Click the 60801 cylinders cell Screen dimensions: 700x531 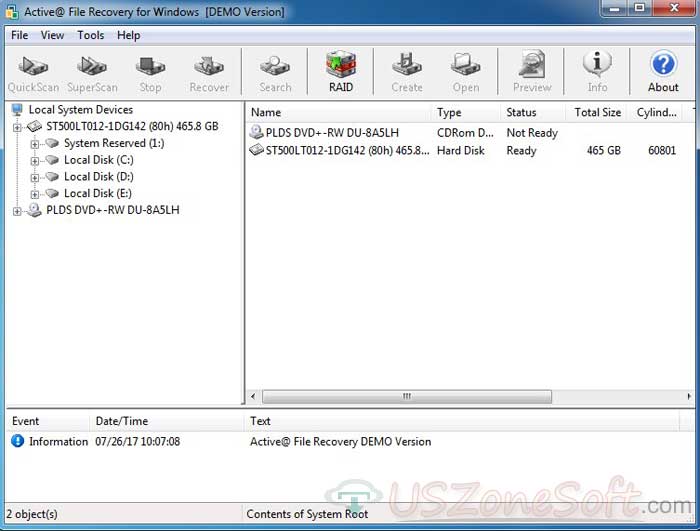(662, 151)
